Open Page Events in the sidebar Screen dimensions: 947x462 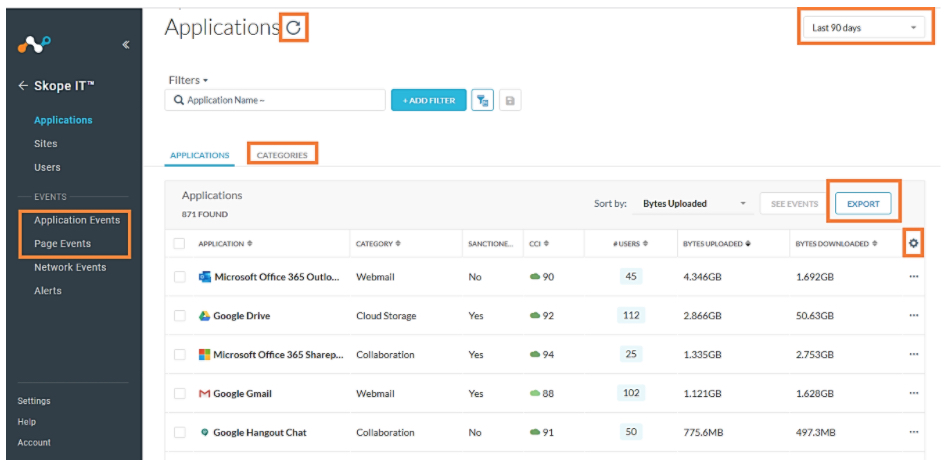click(63, 243)
